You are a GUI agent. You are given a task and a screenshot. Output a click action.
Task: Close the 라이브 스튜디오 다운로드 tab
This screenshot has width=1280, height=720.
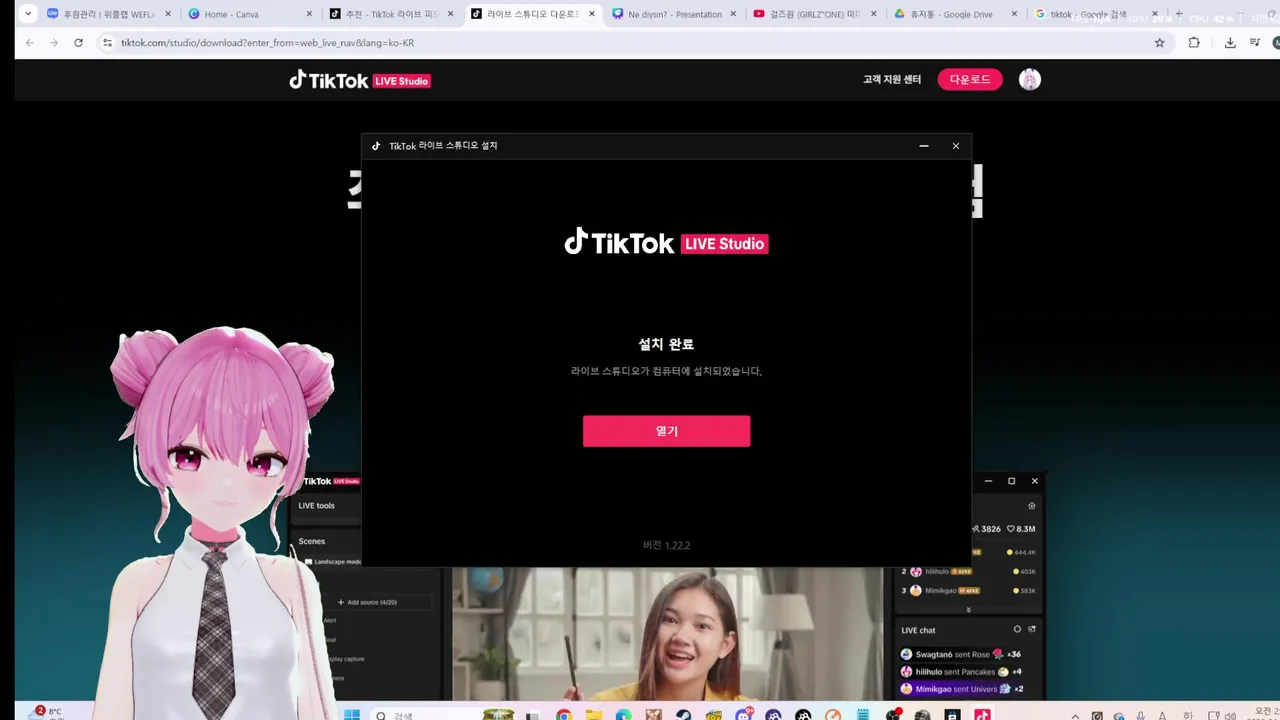592,14
